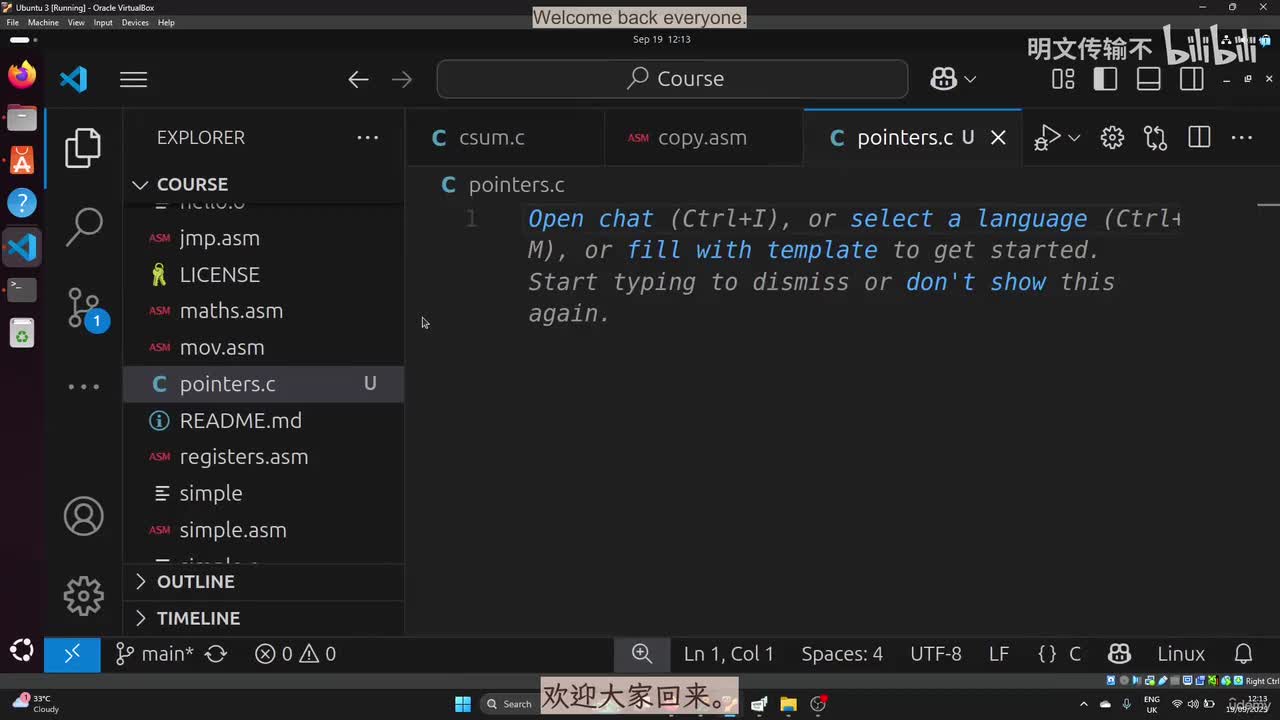Click the 'select a language' link
Viewport: 1280px width, 720px height.
click(x=968, y=219)
